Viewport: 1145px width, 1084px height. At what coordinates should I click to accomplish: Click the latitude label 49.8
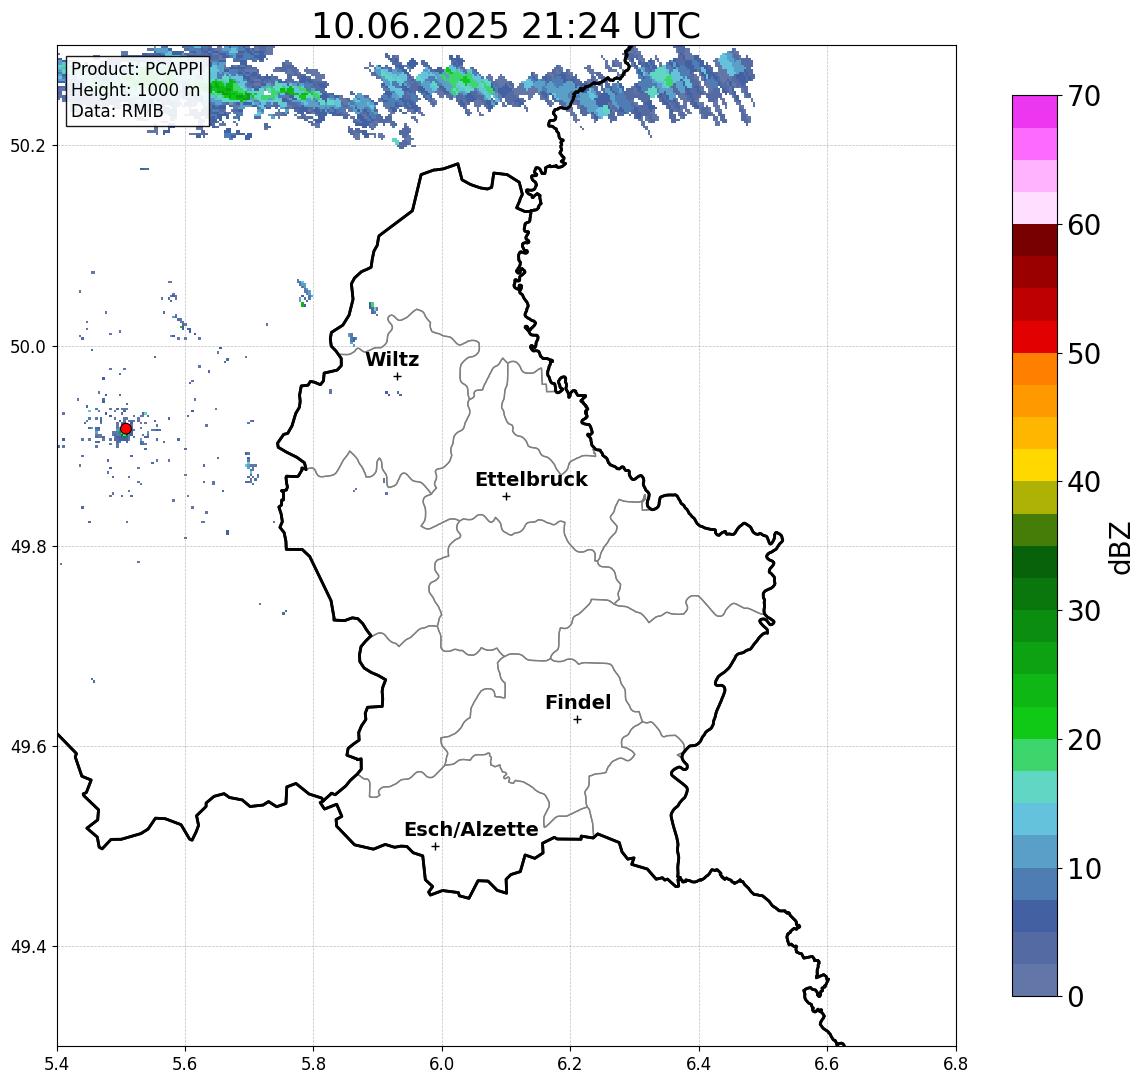[x=28, y=546]
